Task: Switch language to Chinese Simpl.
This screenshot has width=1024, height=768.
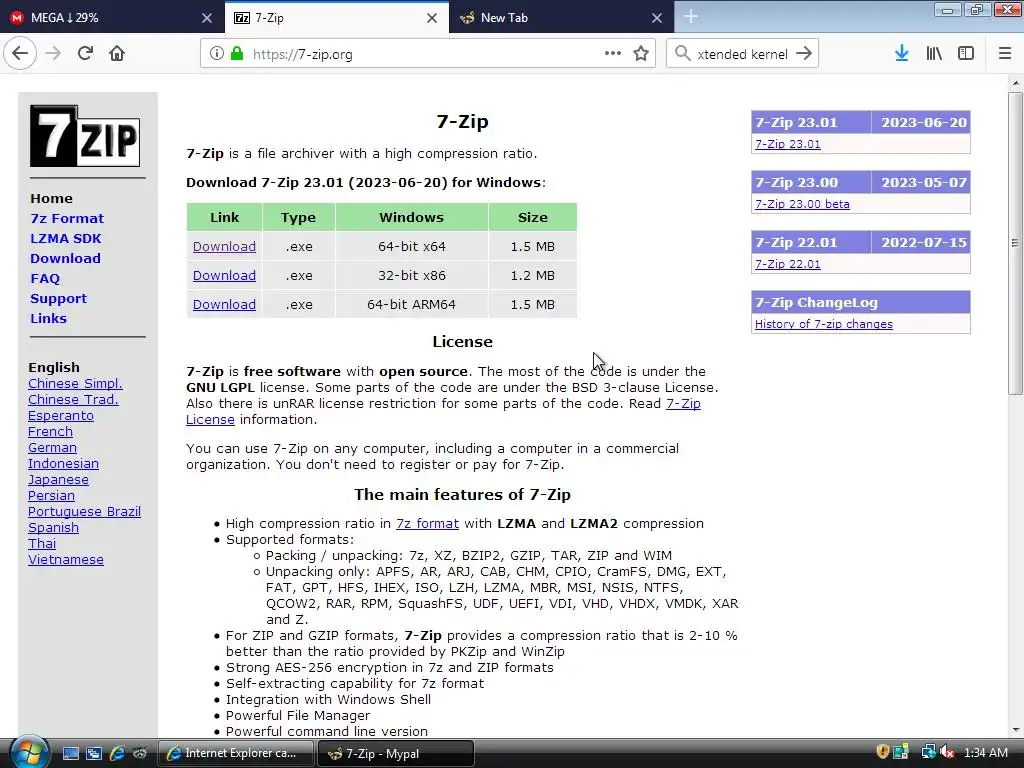Action: [75, 383]
